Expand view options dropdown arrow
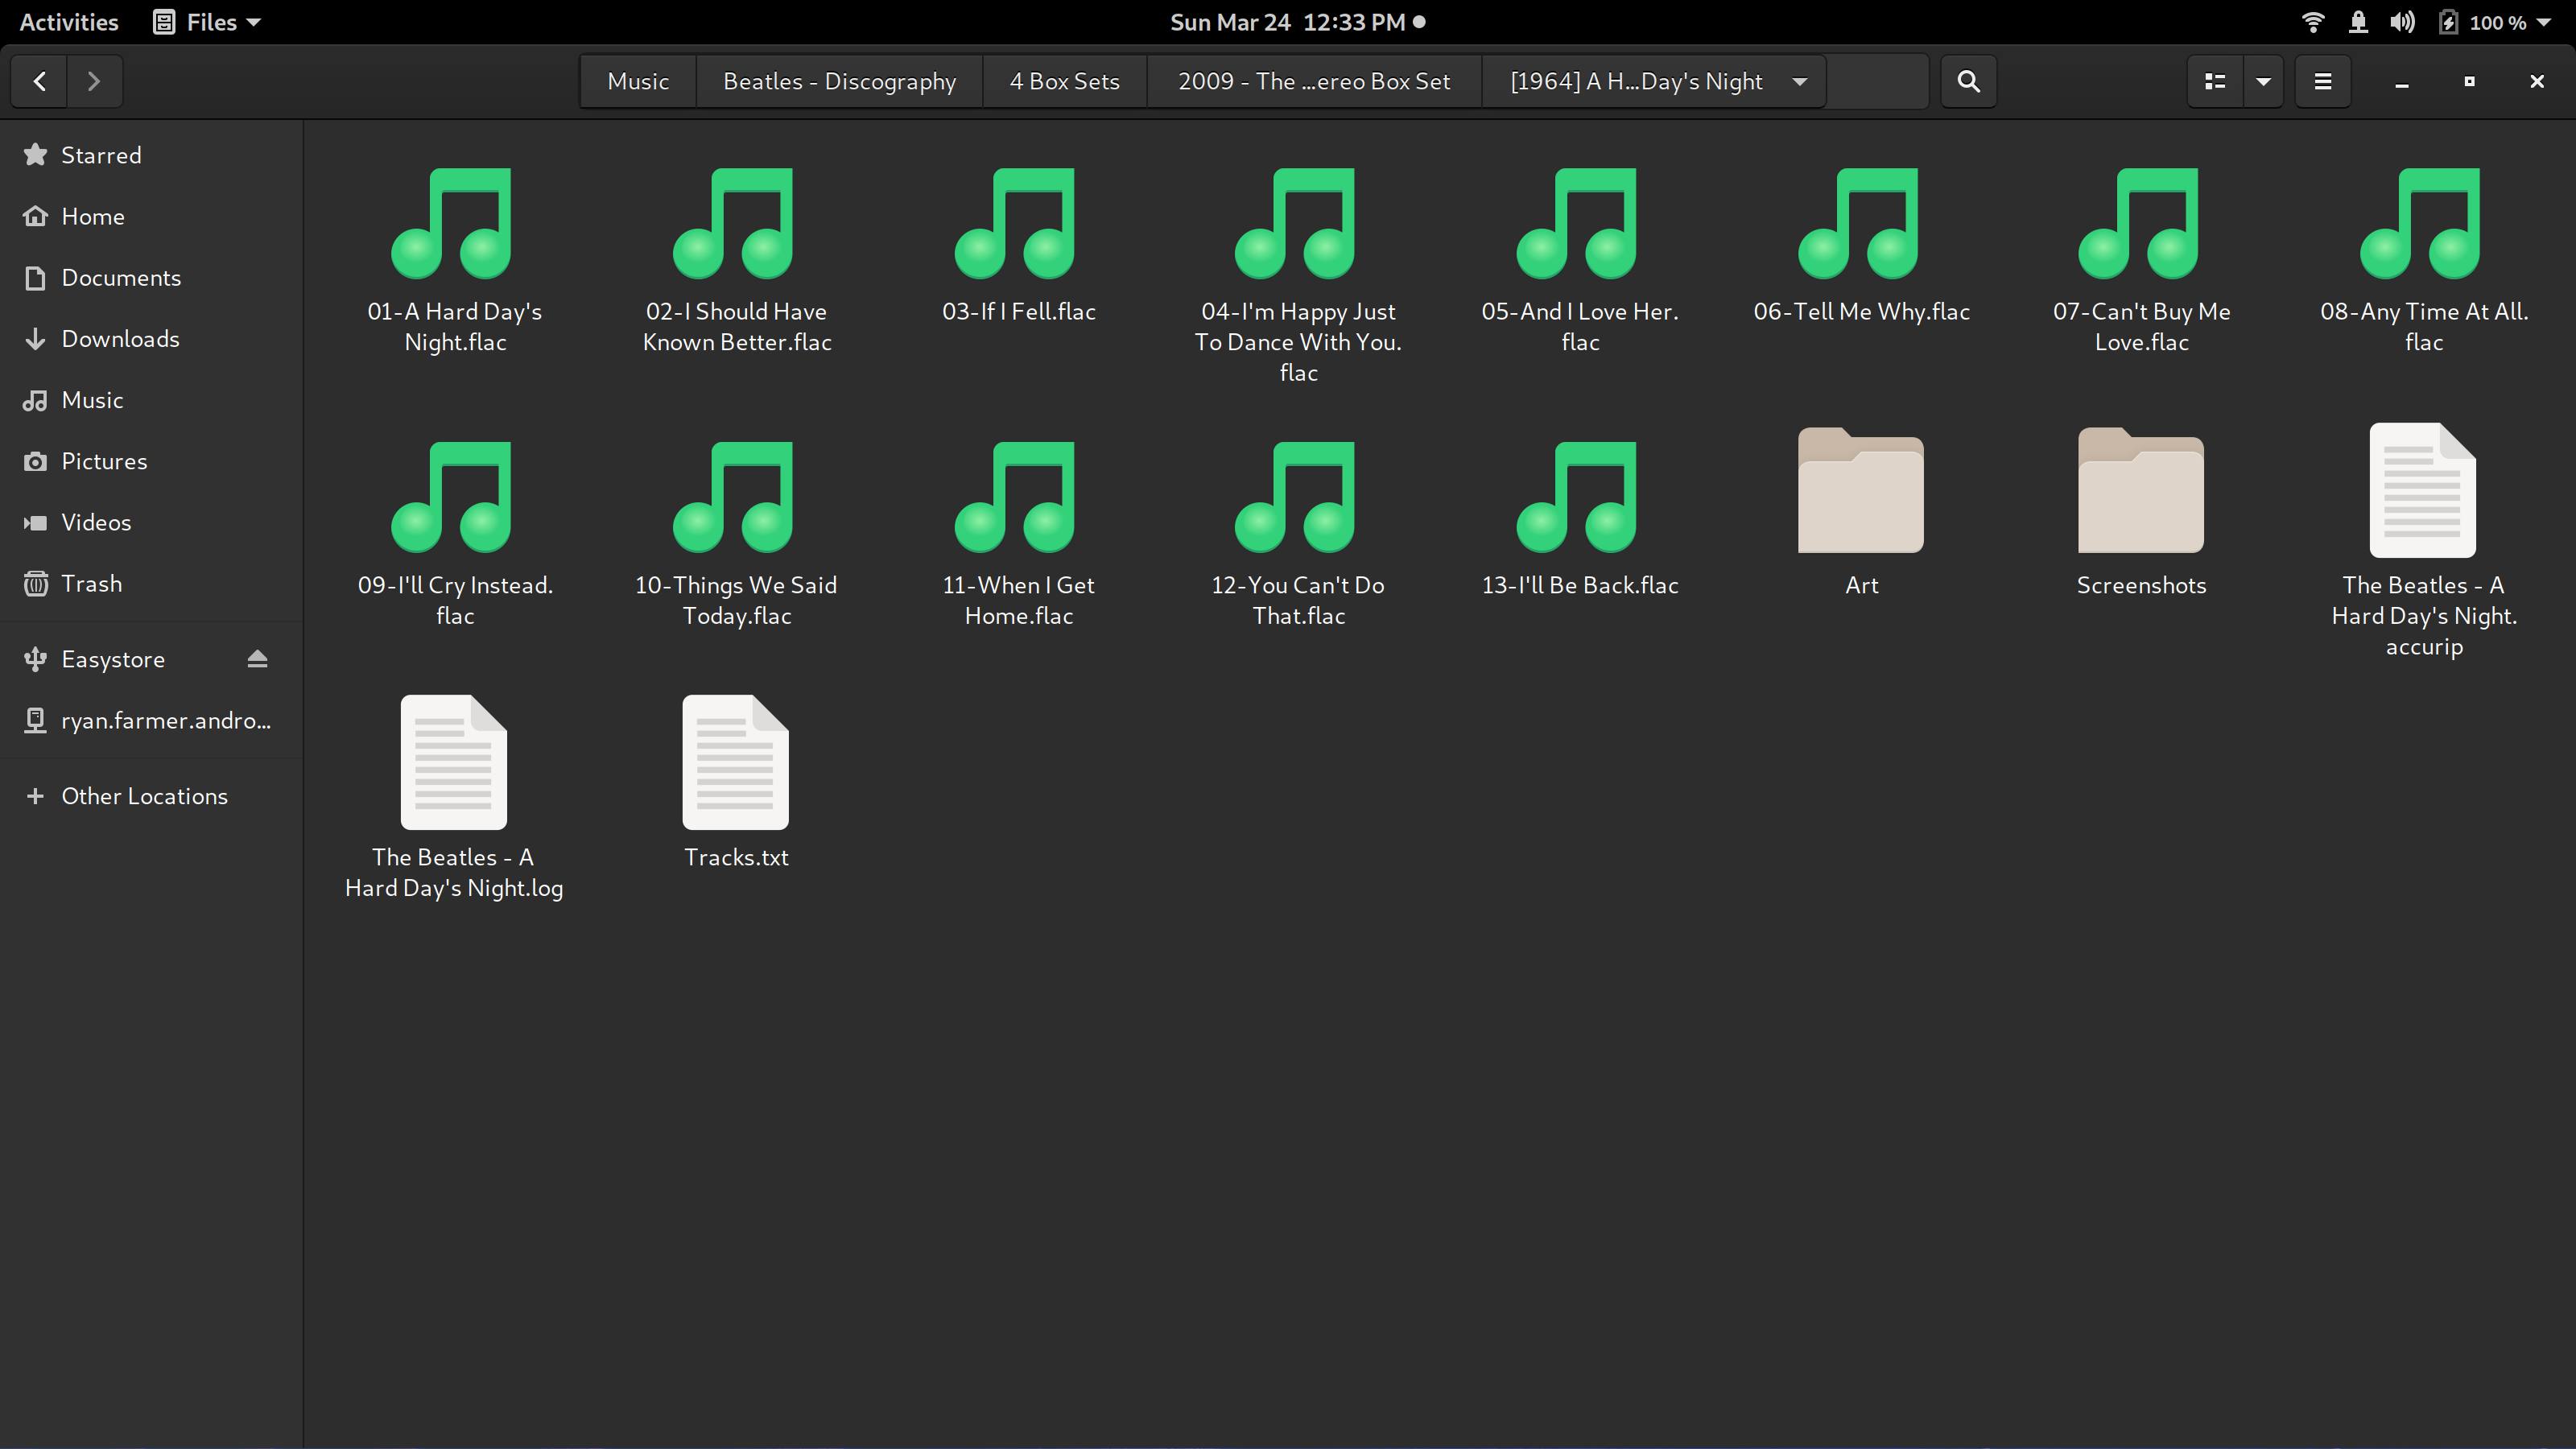The width and height of the screenshot is (2576, 1449). pyautogui.click(x=2263, y=81)
